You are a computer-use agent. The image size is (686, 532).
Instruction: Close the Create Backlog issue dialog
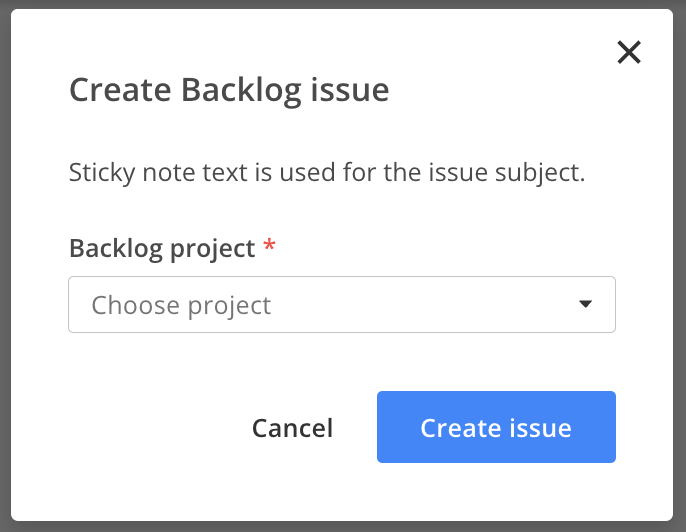click(629, 52)
